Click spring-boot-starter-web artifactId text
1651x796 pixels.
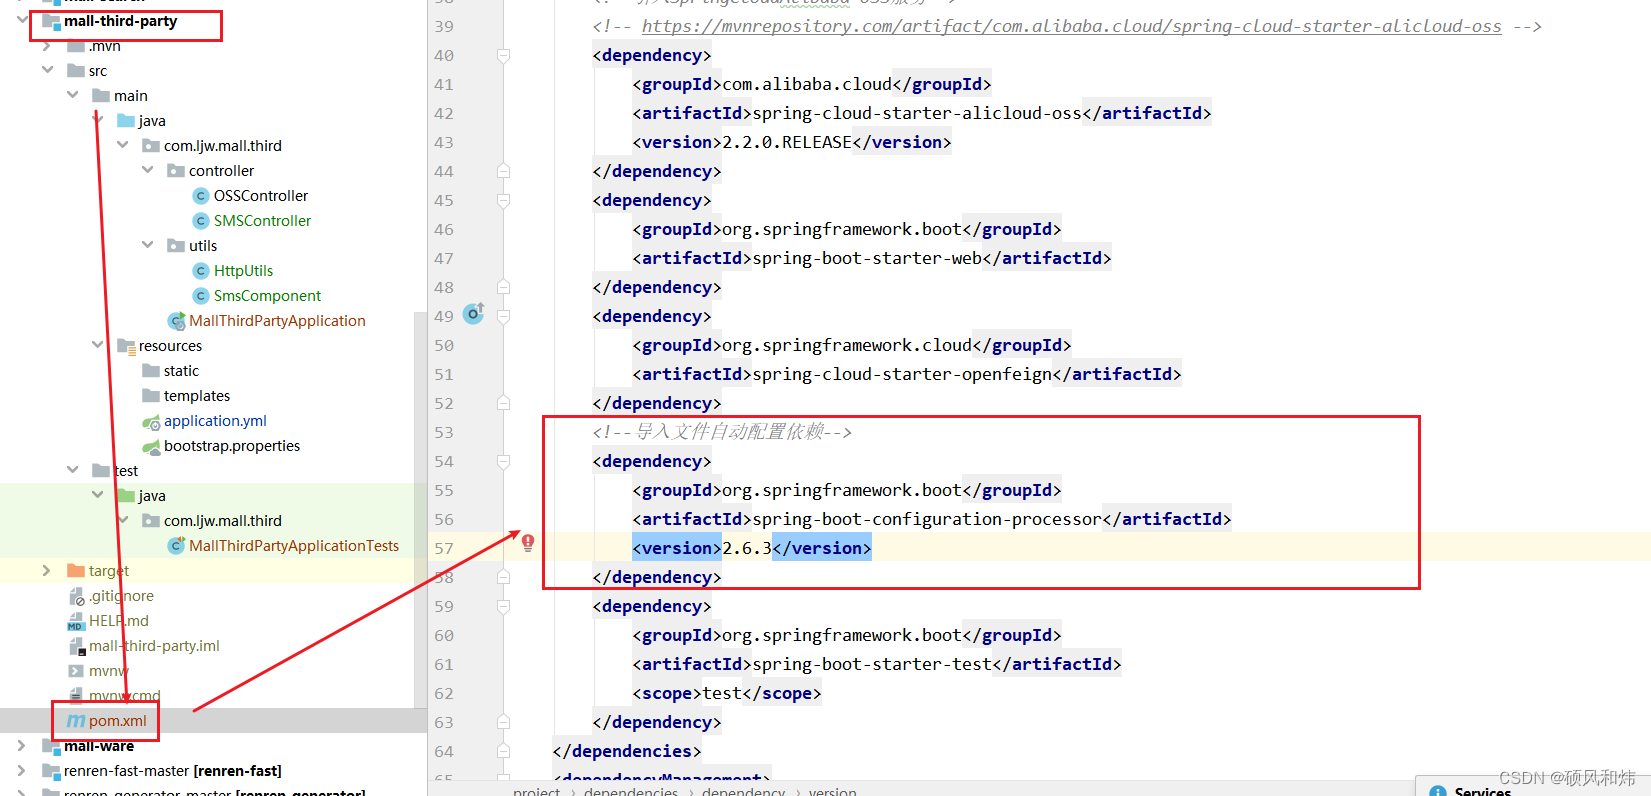tap(867, 258)
